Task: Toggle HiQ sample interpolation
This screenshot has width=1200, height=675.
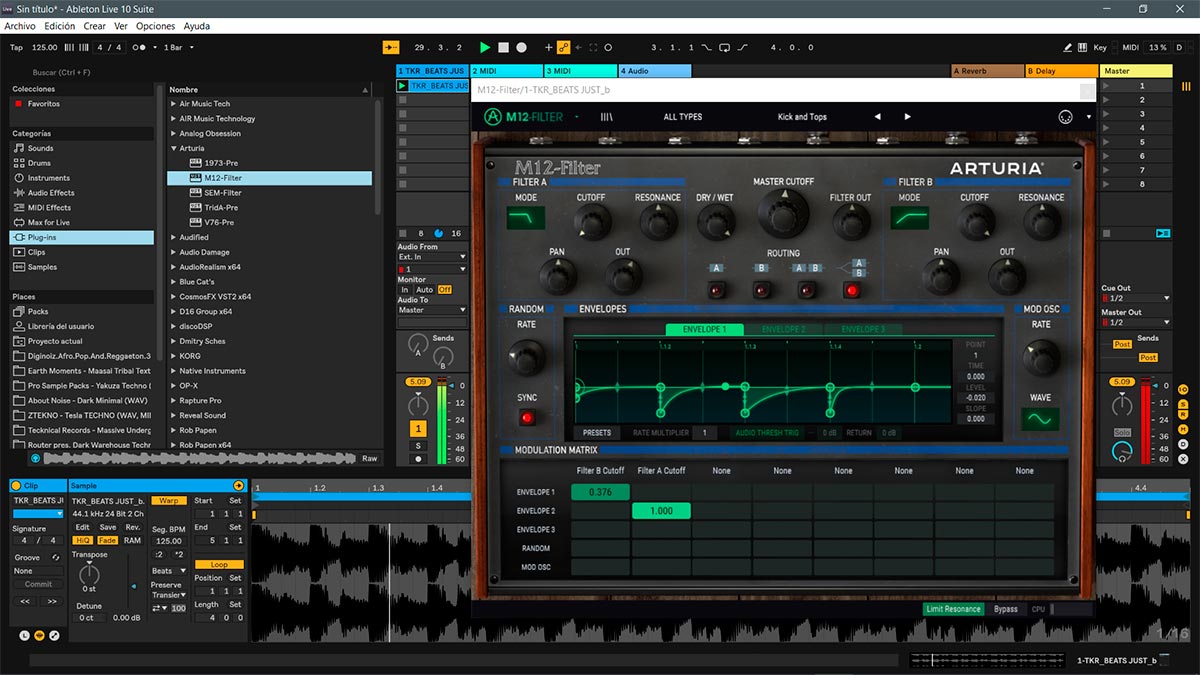Action: click(83, 540)
